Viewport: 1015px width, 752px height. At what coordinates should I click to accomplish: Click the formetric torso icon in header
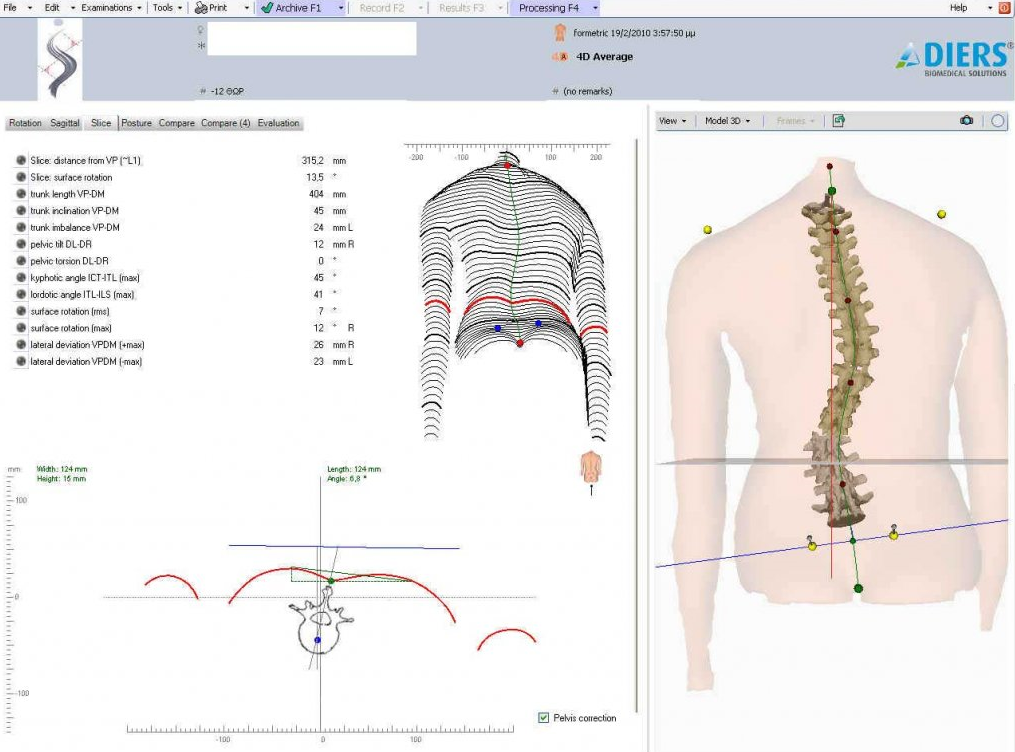(x=560, y=33)
